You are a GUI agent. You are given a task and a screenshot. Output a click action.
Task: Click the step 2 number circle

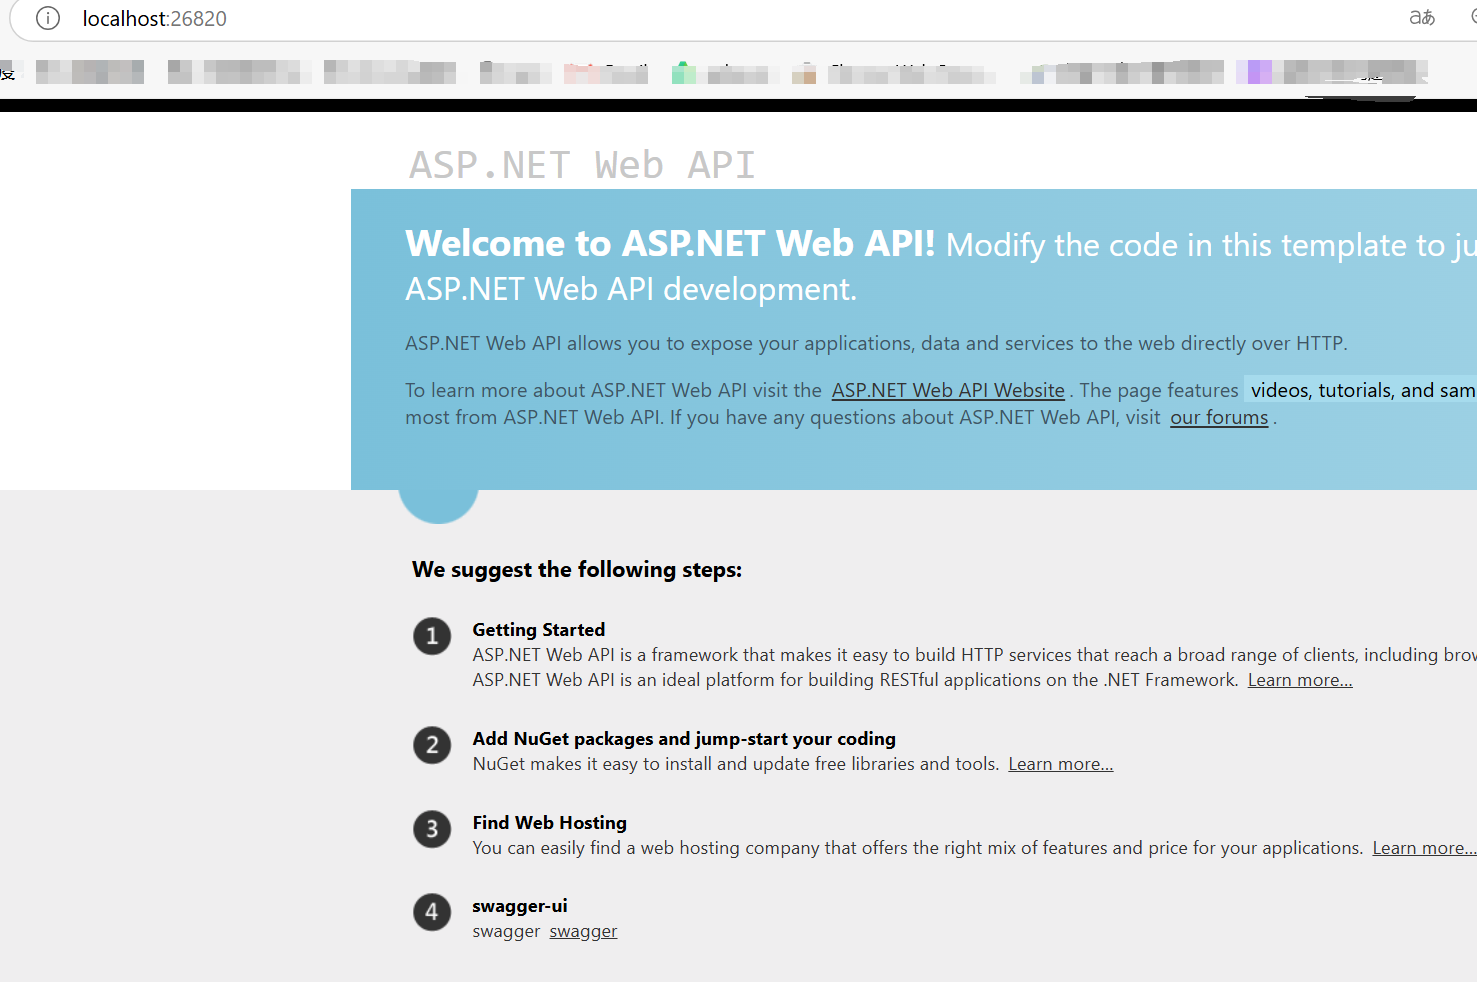coord(432,745)
